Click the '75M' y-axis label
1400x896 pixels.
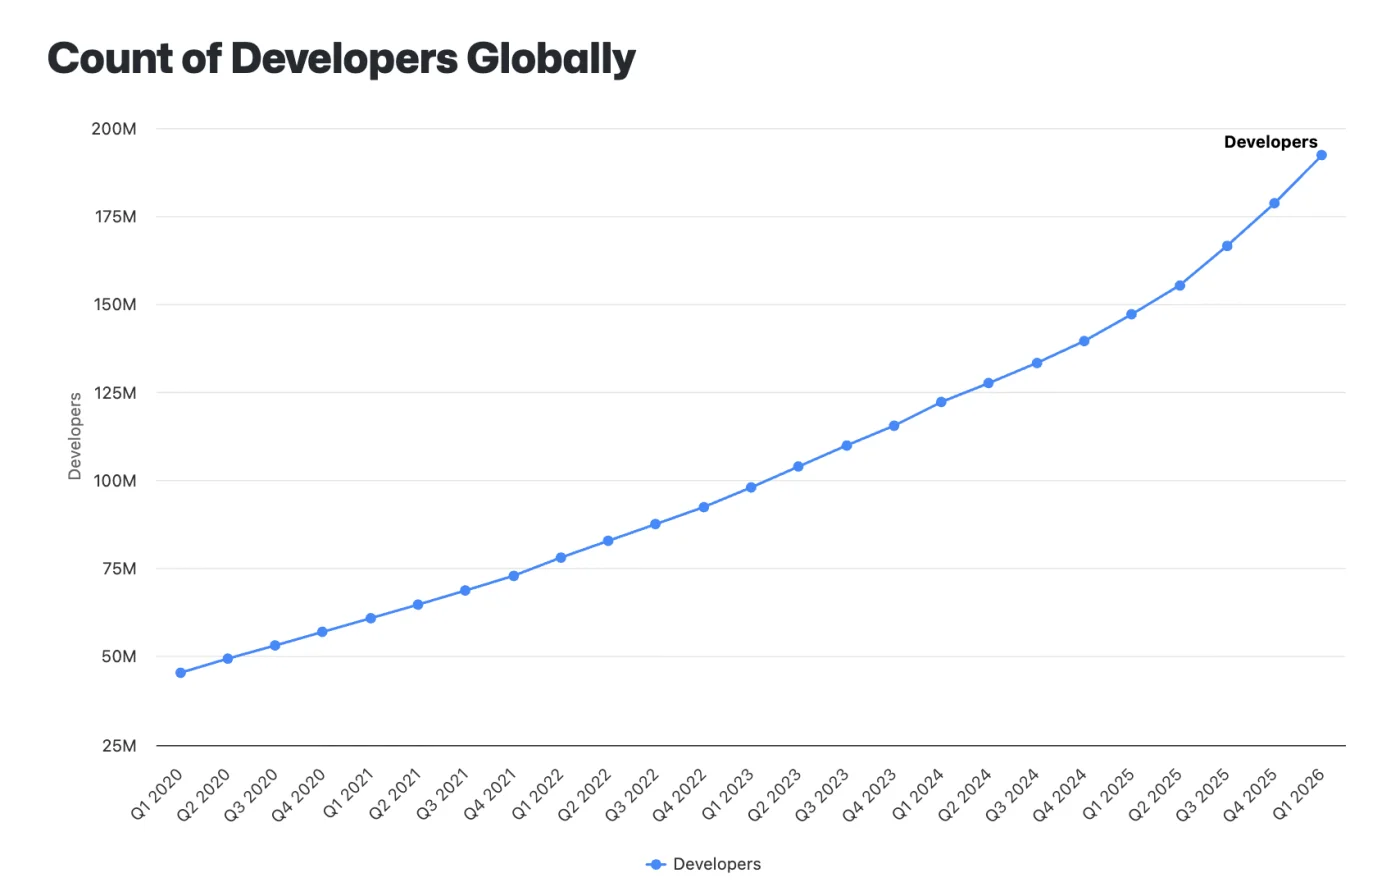click(119, 569)
